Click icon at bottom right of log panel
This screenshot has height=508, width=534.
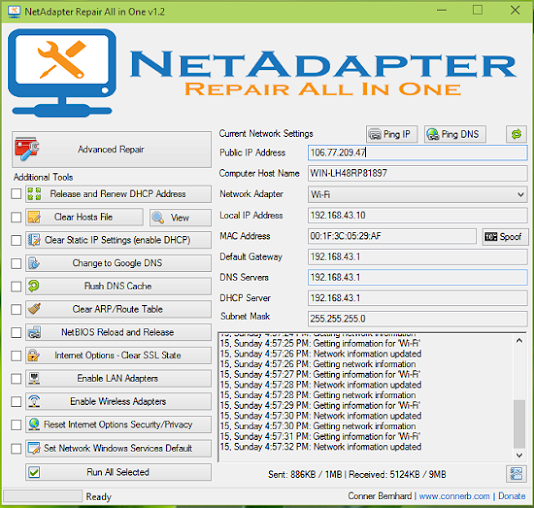coord(516,474)
